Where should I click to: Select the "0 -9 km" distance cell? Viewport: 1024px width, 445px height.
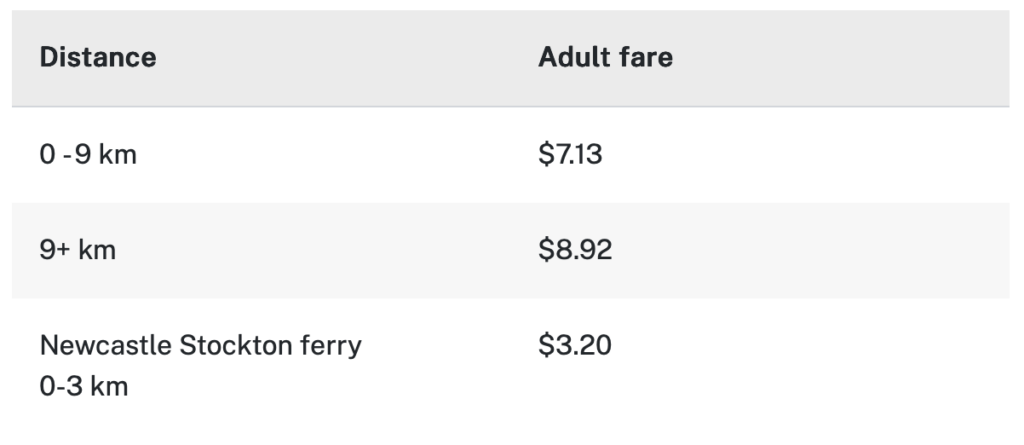tap(88, 156)
